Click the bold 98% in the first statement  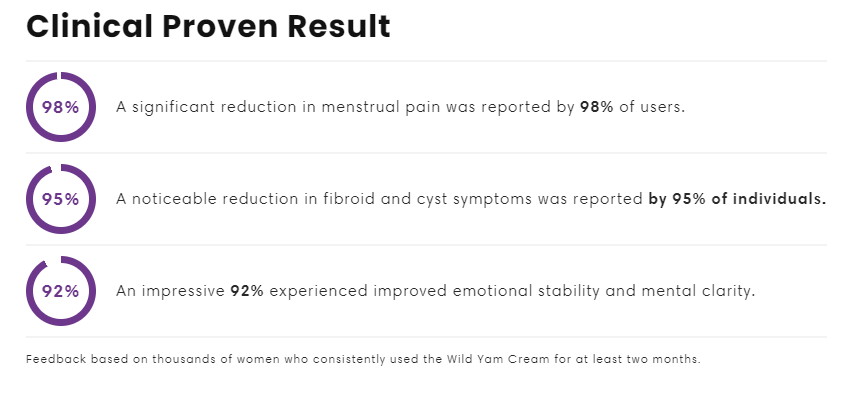click(597, 107)
